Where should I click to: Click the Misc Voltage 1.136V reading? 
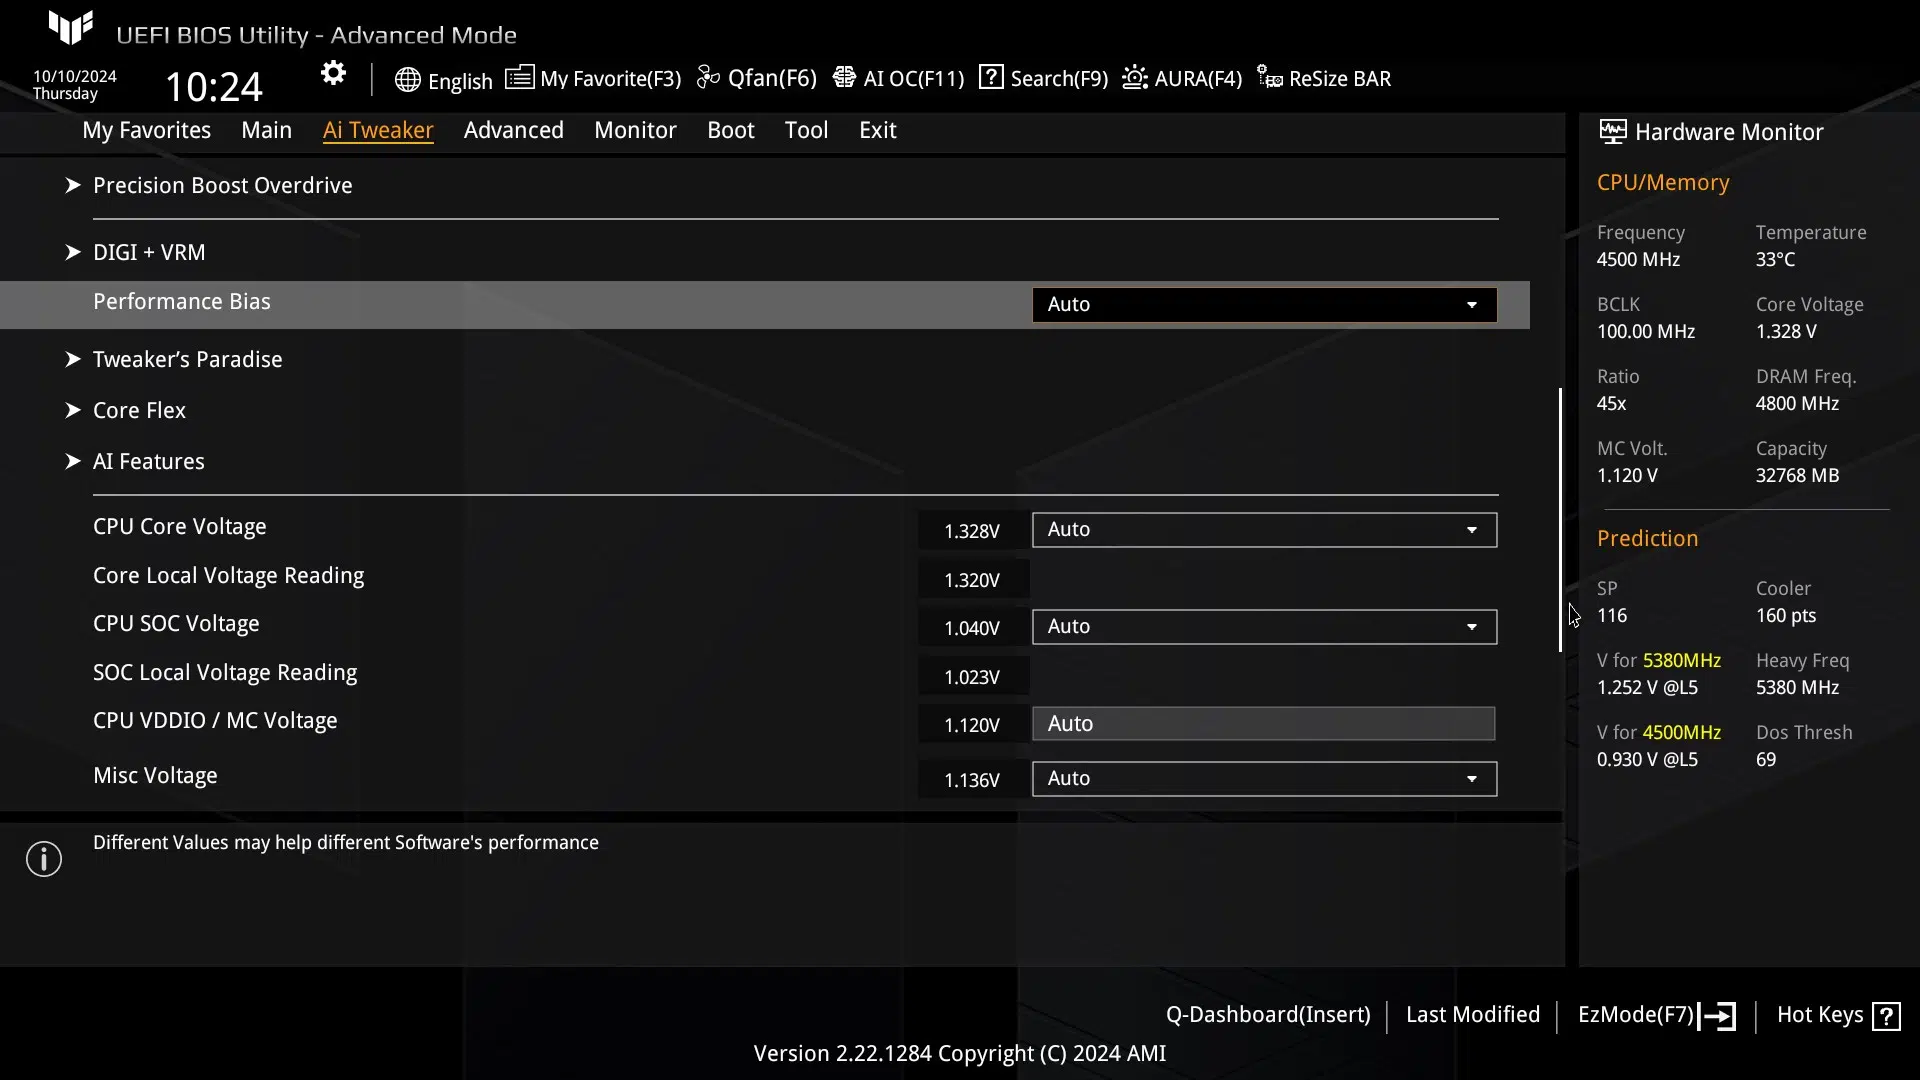point(972,780)
